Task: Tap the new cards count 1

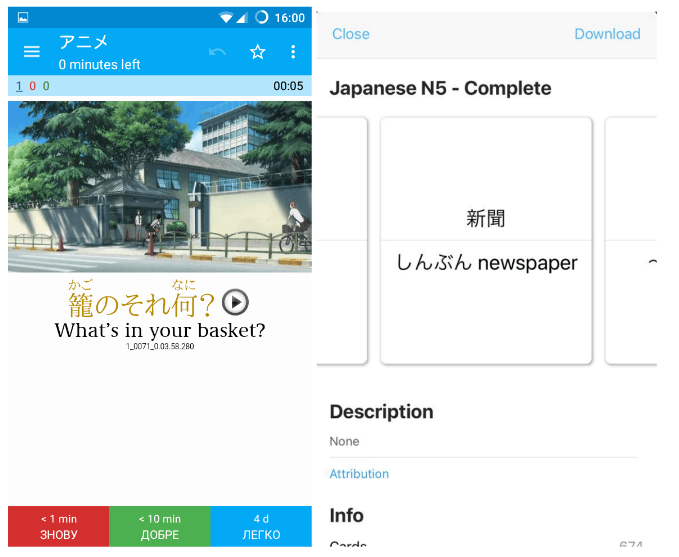Action: click(x=19, y=86)
